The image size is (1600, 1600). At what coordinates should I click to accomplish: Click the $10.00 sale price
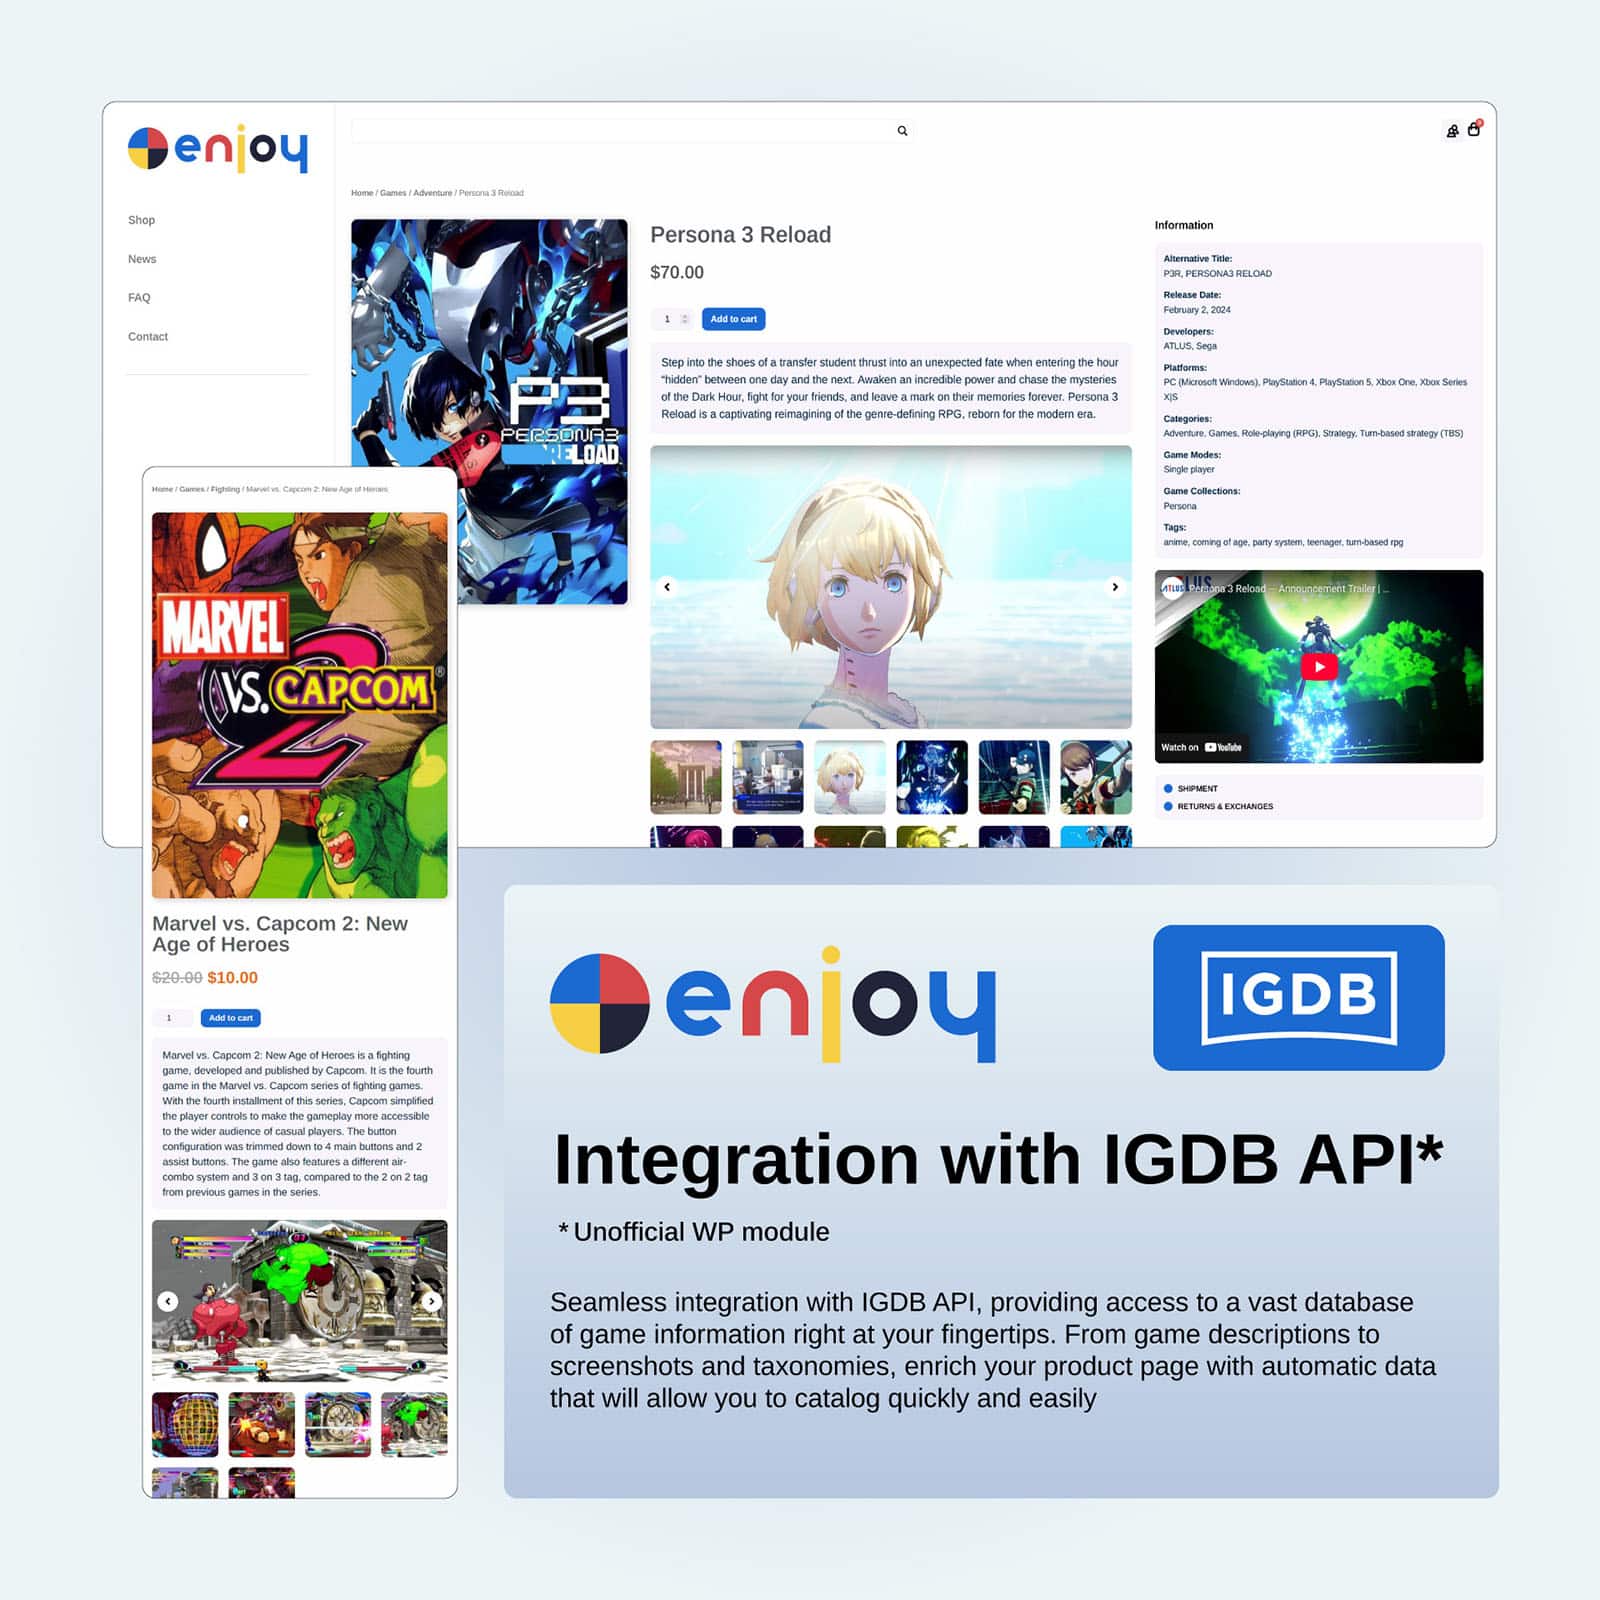(232, 978)
